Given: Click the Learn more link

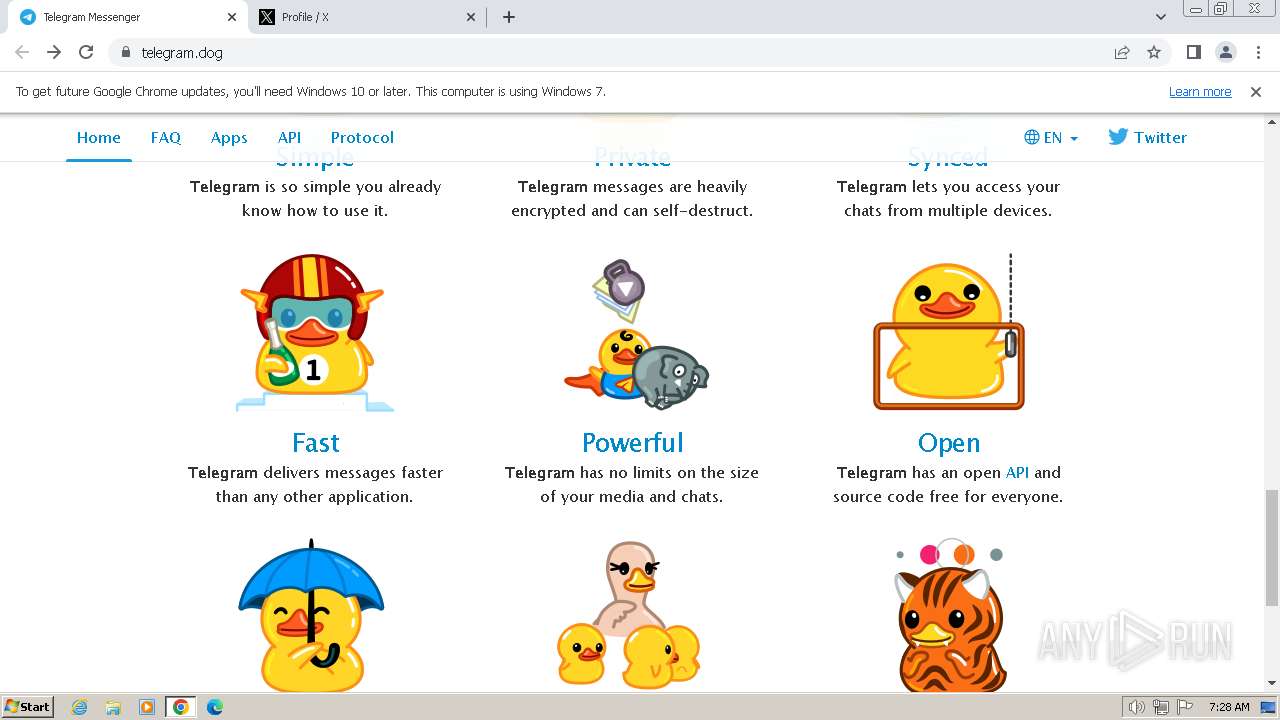Looking at the screenshot, I should pos(1200,91).
